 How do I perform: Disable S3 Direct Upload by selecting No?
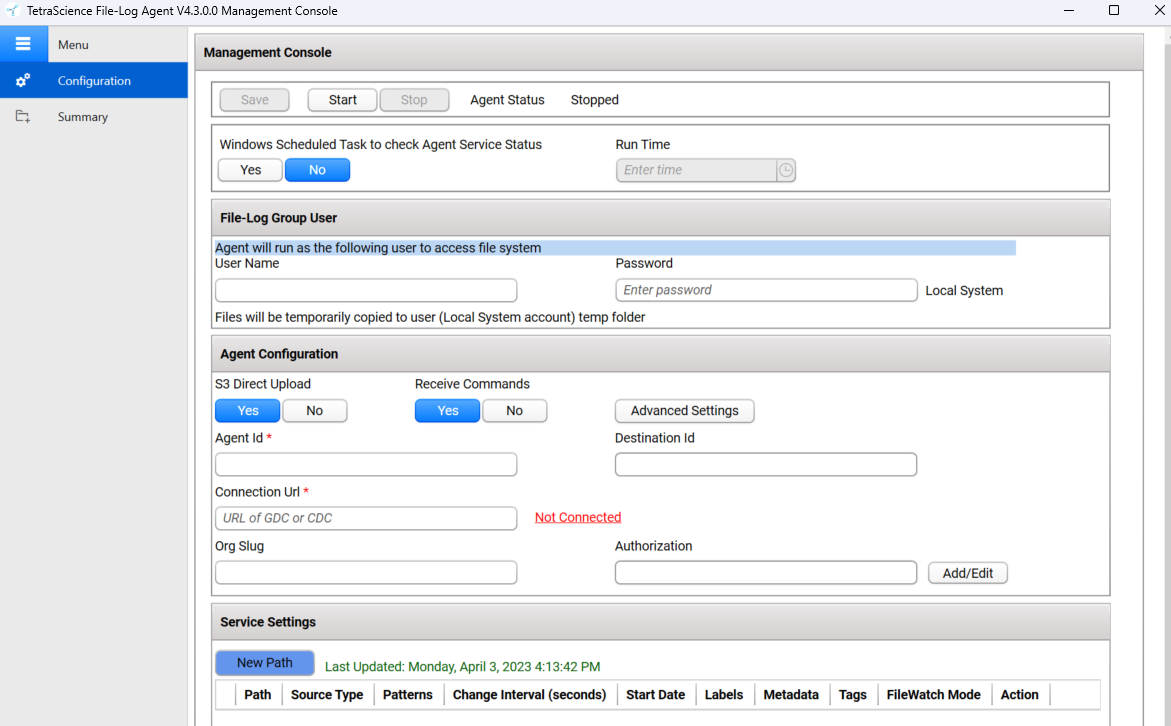[x=314, y=410]
